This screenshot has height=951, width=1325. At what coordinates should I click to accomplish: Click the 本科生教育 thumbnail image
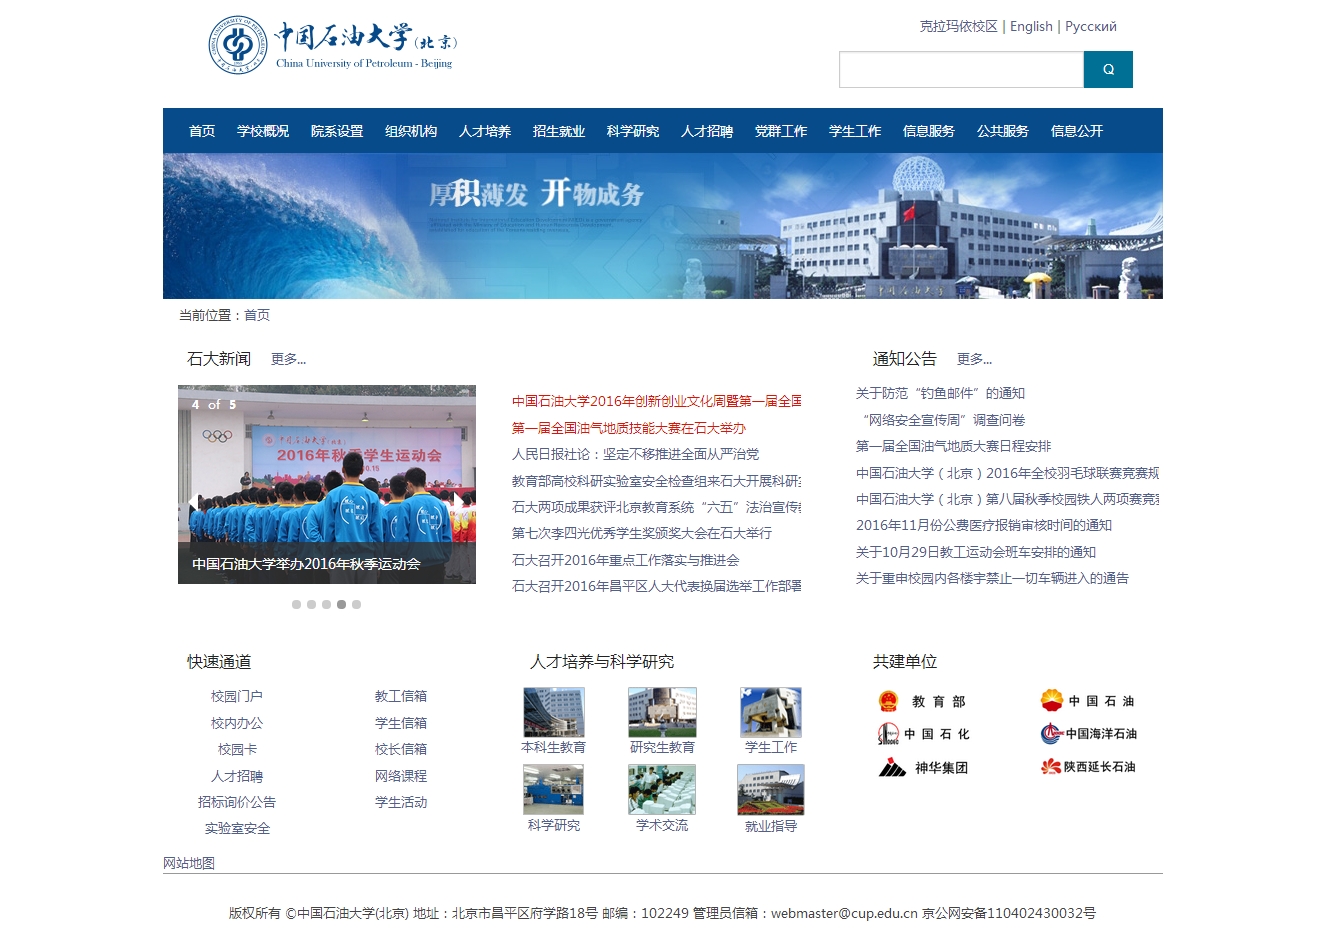coord(554,713)
